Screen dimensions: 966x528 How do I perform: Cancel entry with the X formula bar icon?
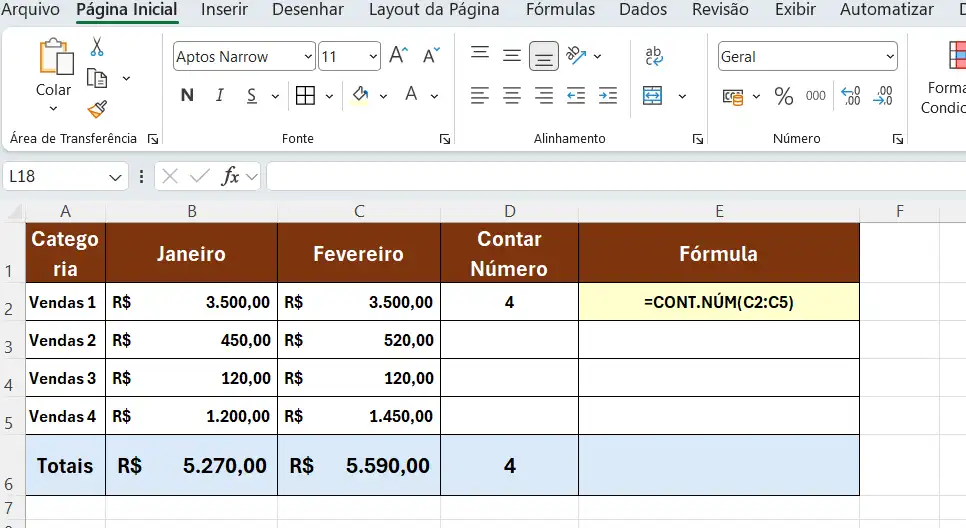(x=170, y=177)
